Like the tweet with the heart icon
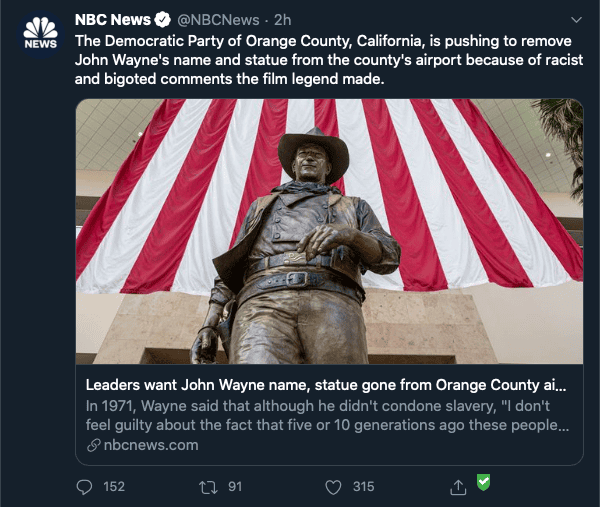The width and height of the screenshot is (600, 507). point(333,487)
